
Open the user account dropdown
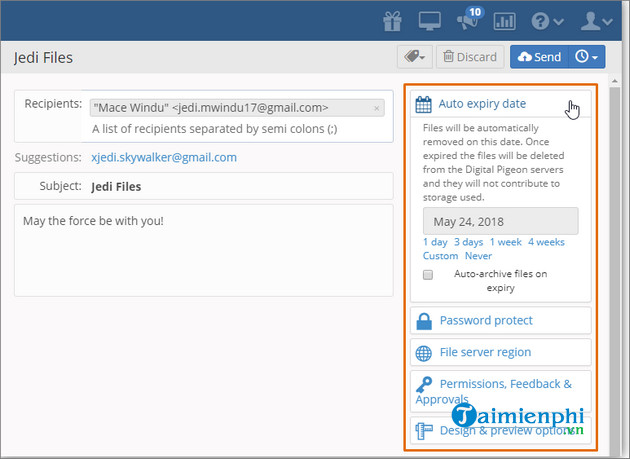pos(600,20)
